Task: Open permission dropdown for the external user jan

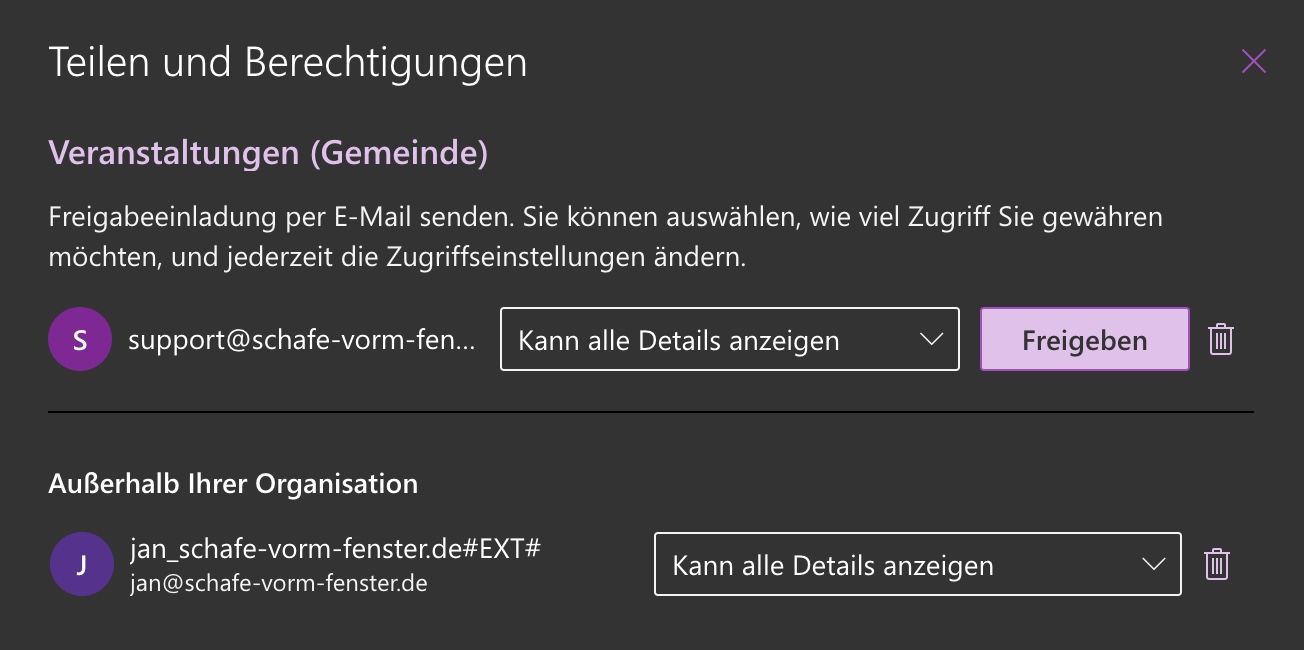Action: [918, 564]
